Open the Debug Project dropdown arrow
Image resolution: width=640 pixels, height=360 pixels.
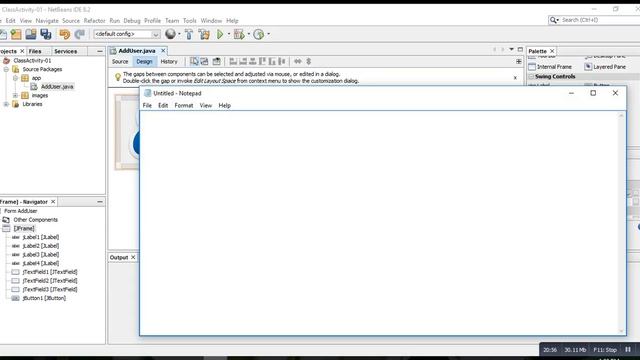(249, 34)
